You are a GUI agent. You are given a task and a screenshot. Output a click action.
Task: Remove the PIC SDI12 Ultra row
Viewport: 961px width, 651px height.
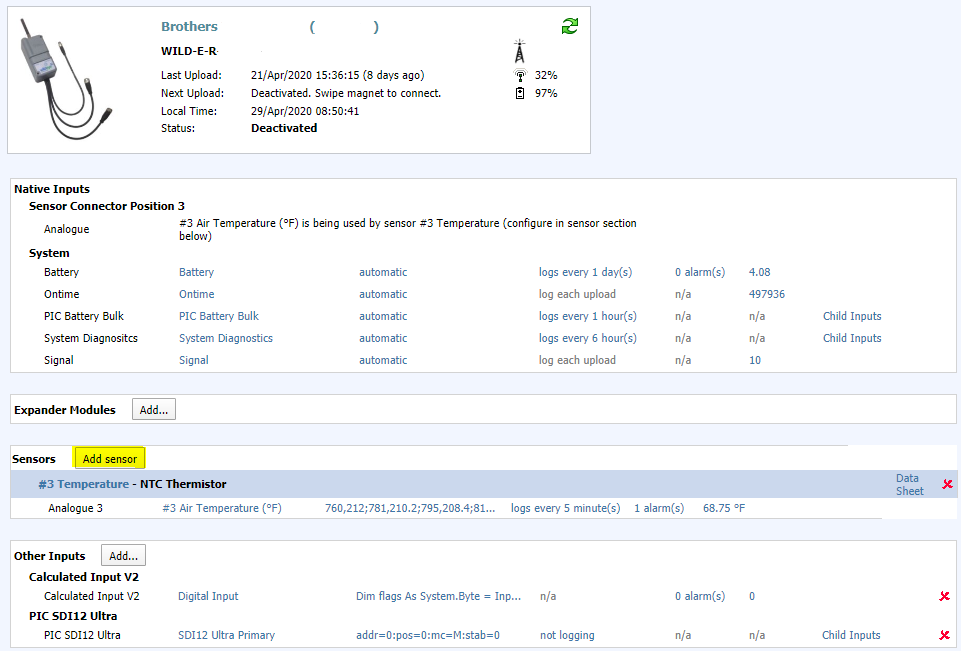944,635
